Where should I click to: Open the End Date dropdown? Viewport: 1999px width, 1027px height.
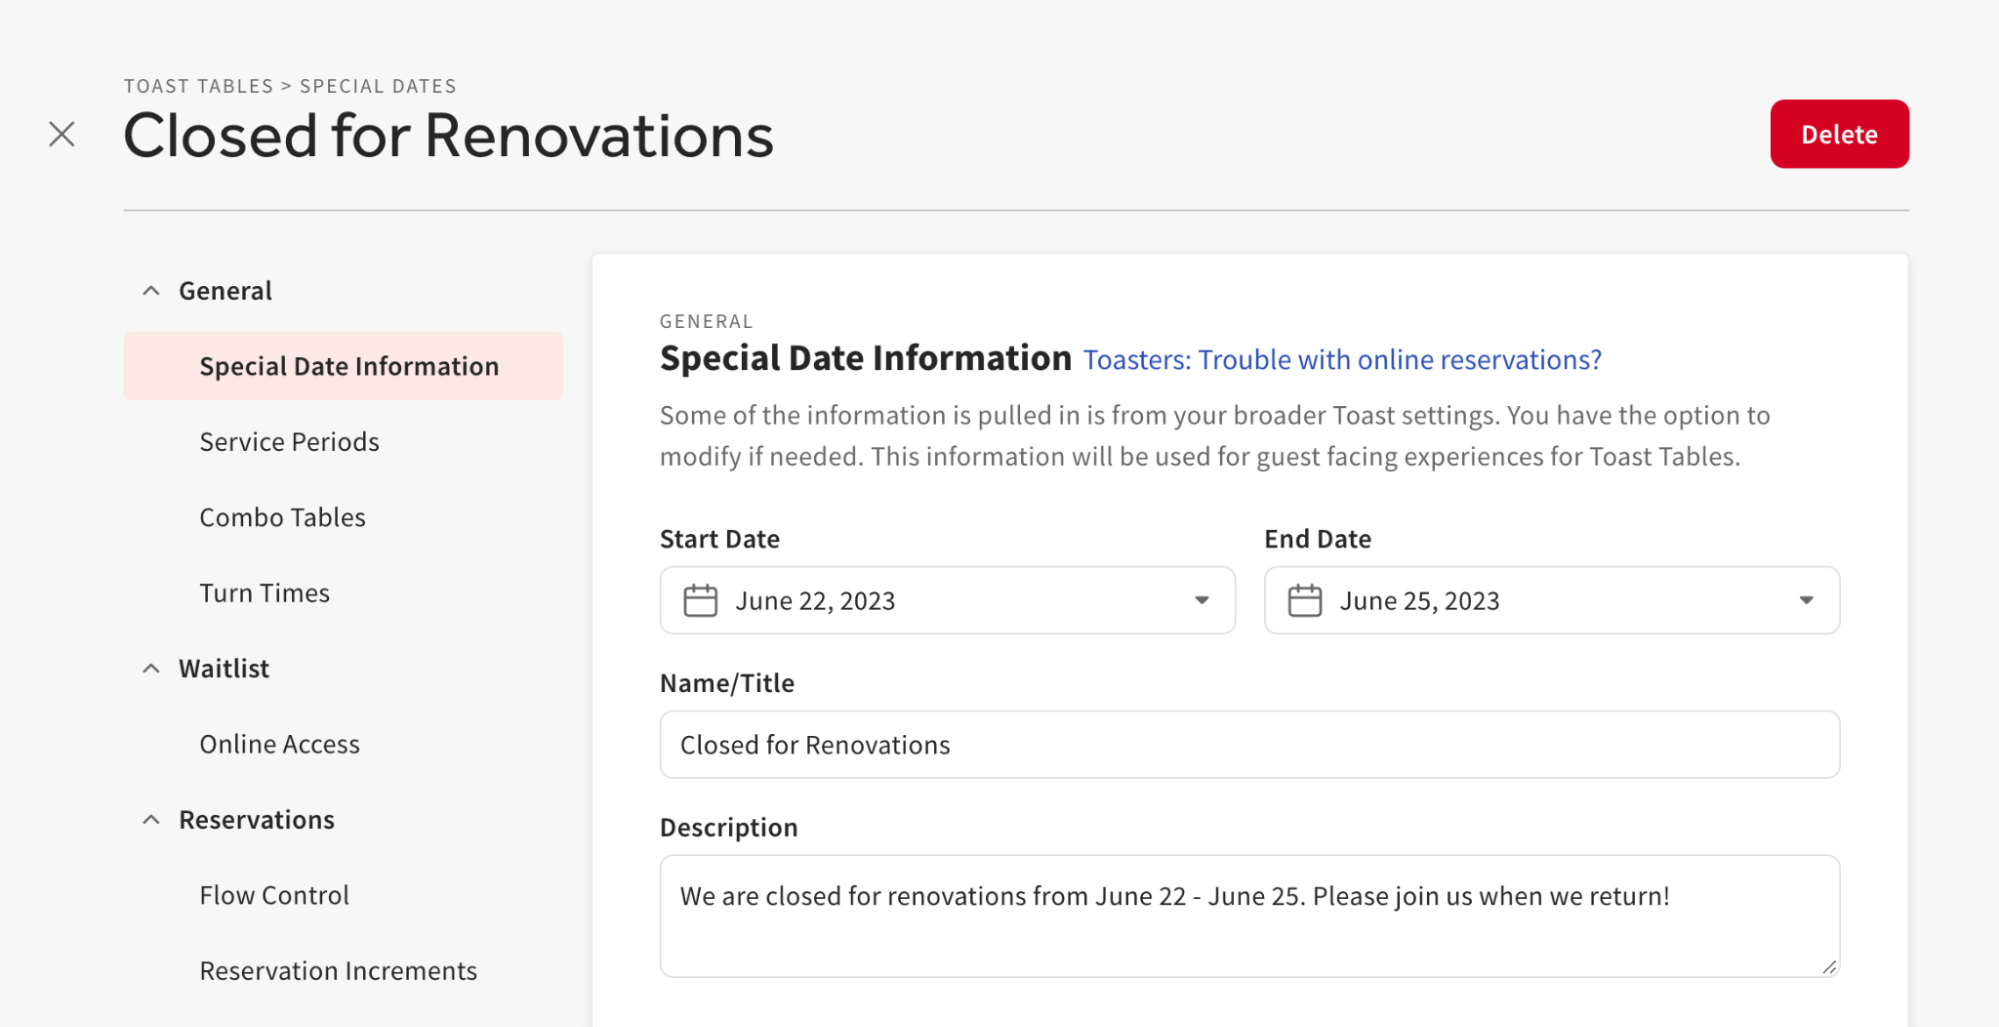(1806, 600)
